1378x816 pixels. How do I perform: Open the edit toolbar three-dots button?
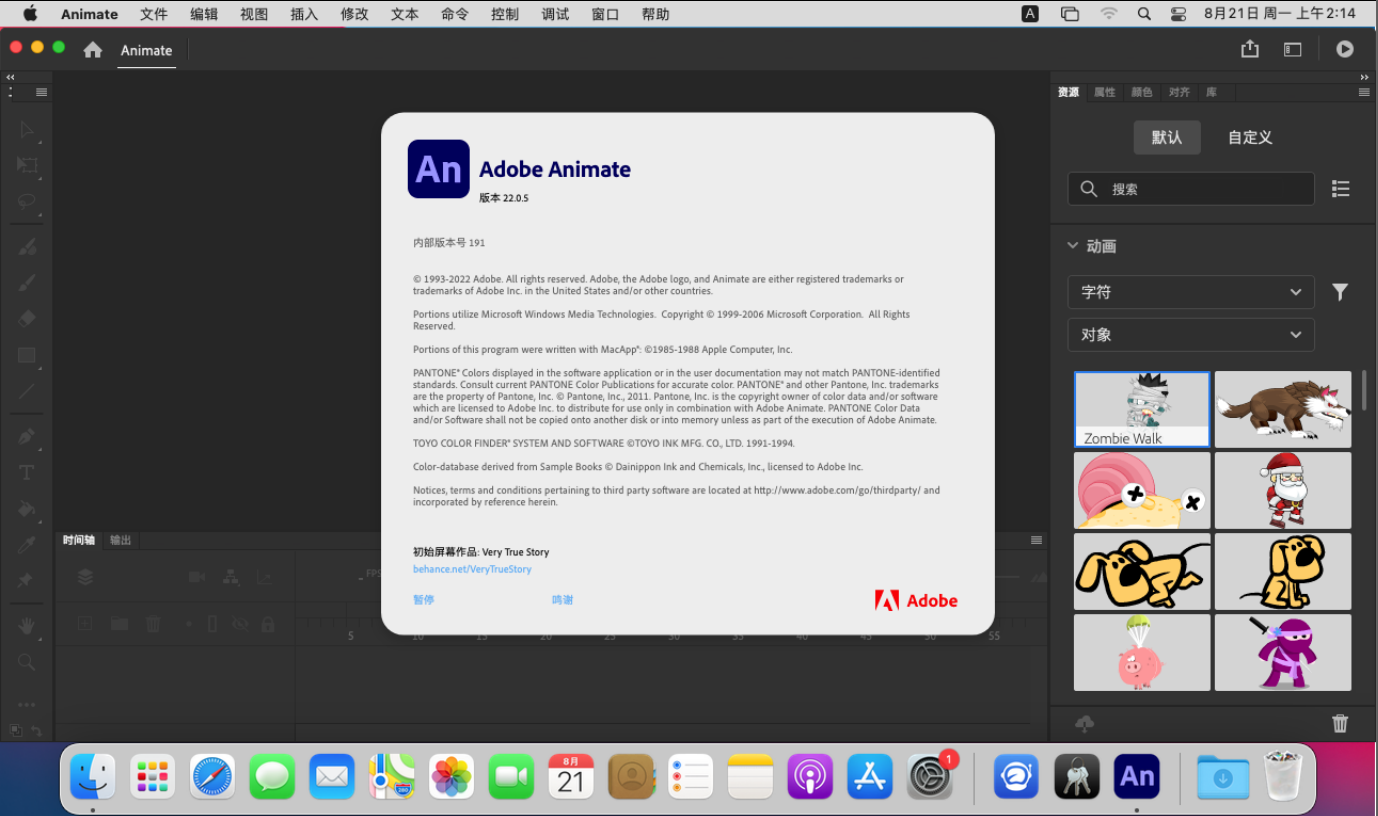pos(27,704)
